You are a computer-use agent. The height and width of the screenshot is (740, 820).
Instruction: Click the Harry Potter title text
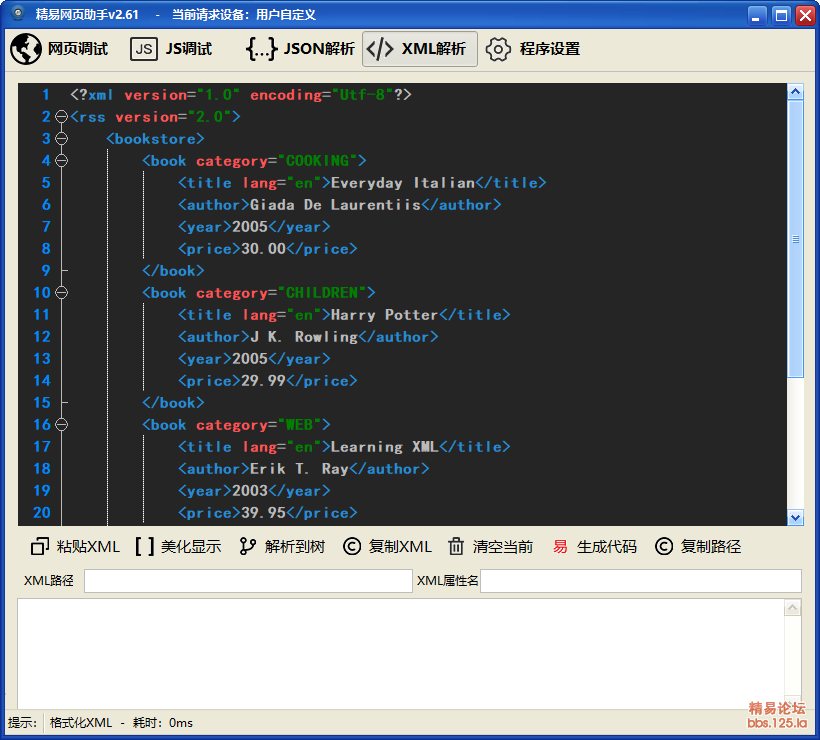[x=384, y=315]
